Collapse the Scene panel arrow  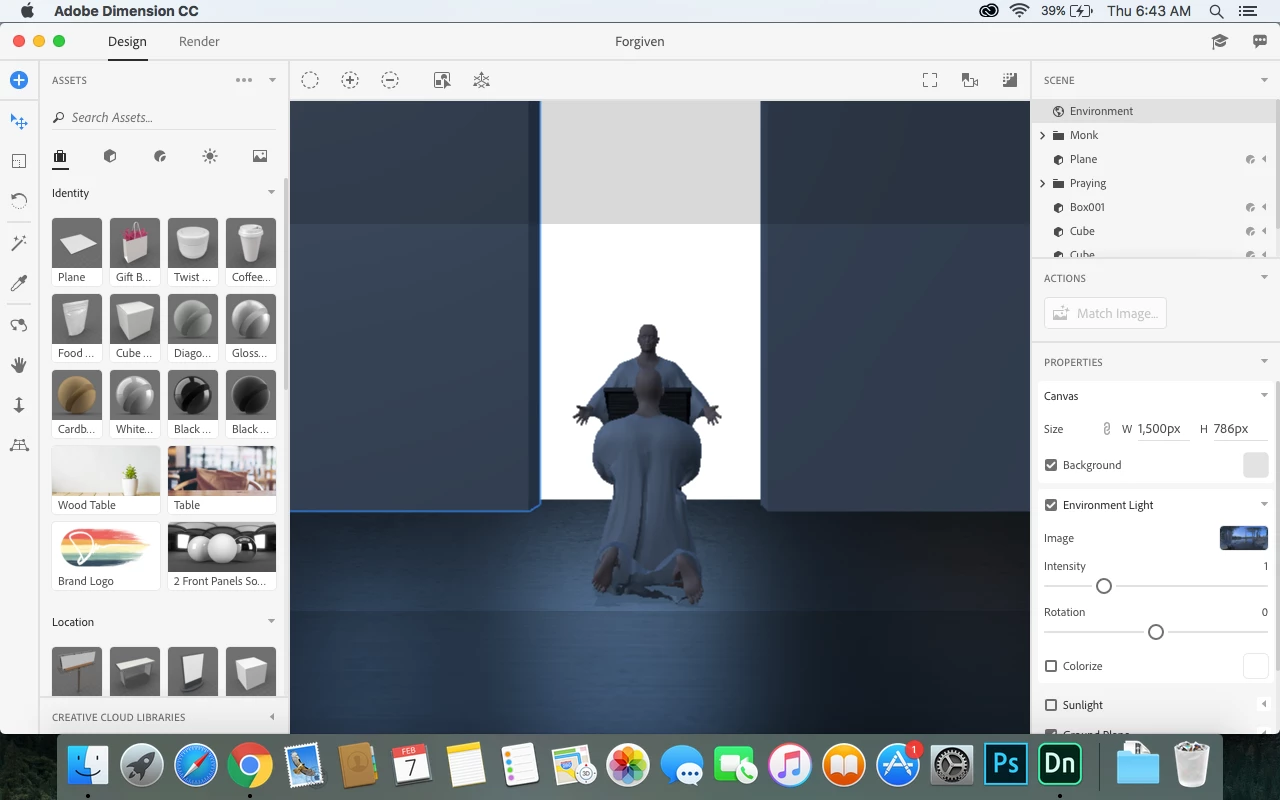click(x=1264, y=80)
